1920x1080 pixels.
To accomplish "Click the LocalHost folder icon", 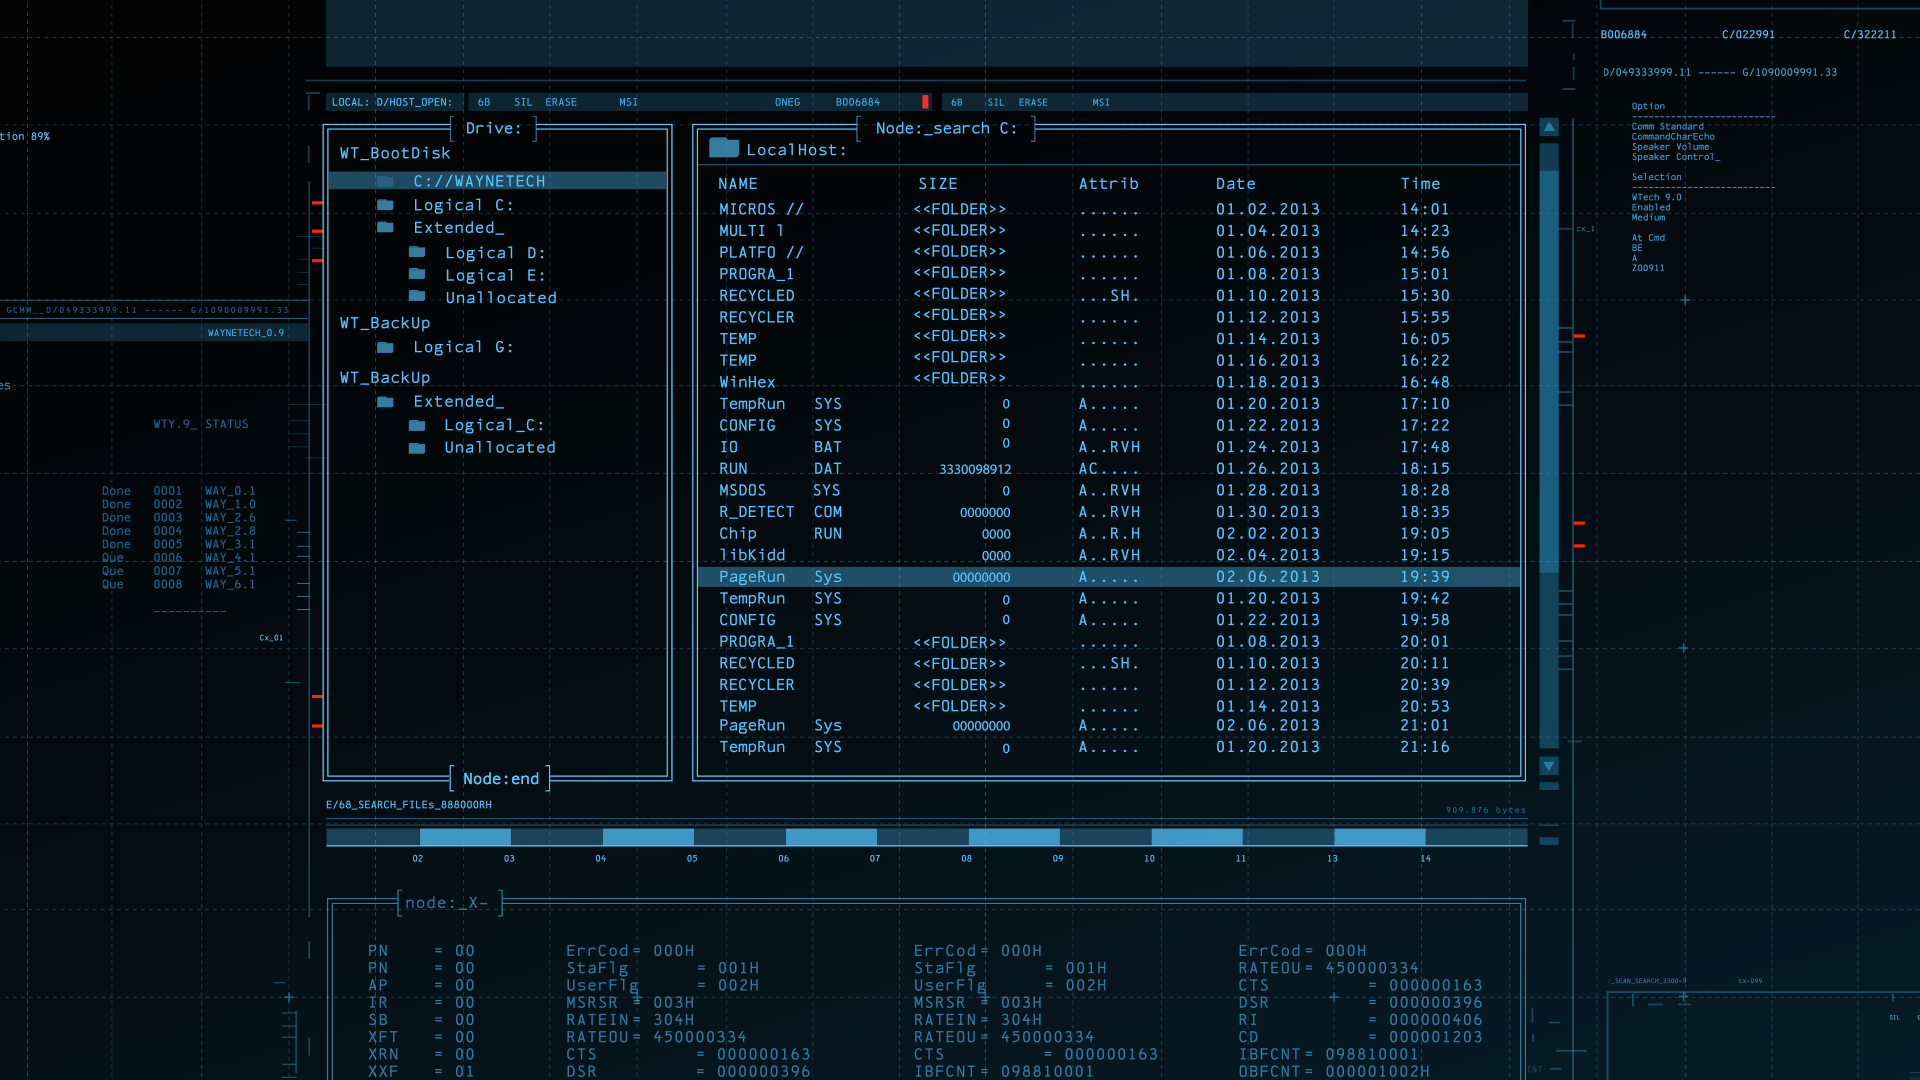I will pyautogui.click(x=724, y=148).
